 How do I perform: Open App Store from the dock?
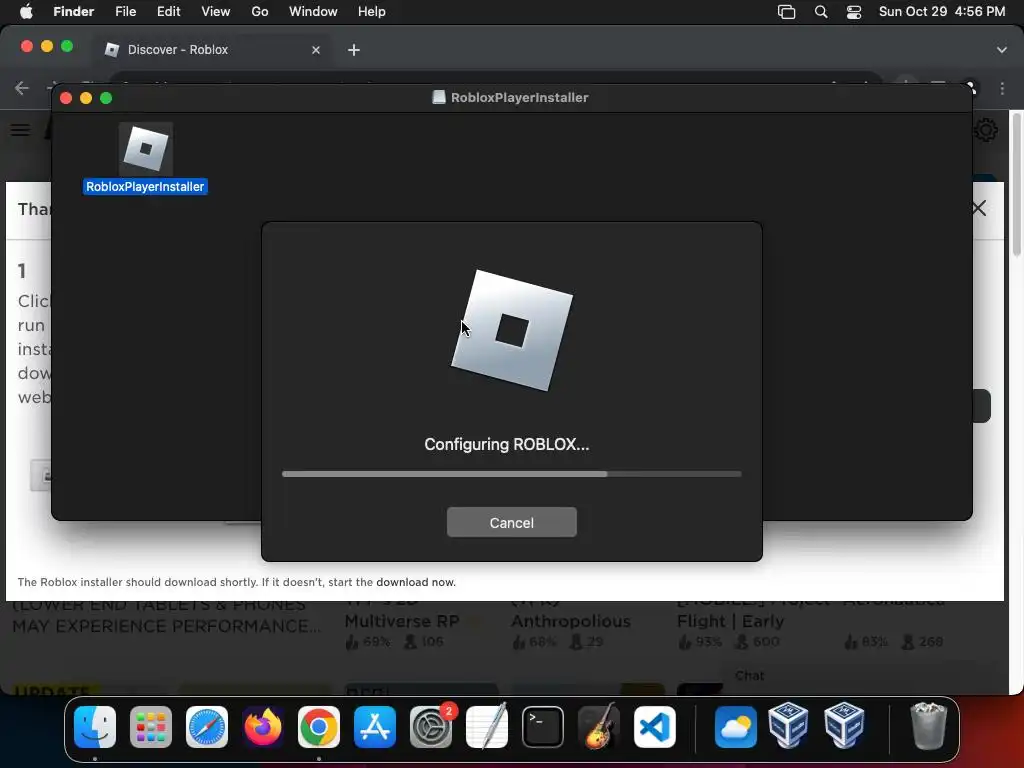pyautogui.click(x=375, y=727)
